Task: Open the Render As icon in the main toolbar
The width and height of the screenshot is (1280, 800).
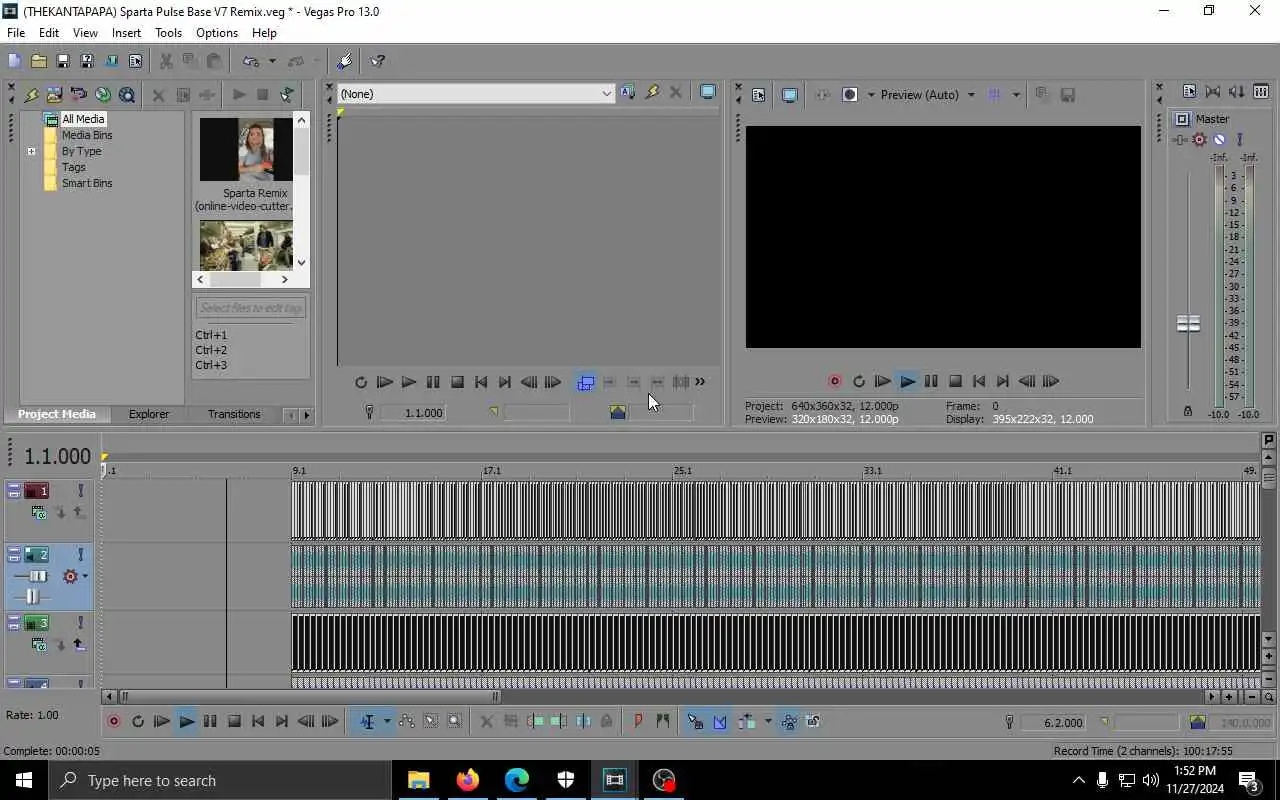Action: [x=111, y=61]
